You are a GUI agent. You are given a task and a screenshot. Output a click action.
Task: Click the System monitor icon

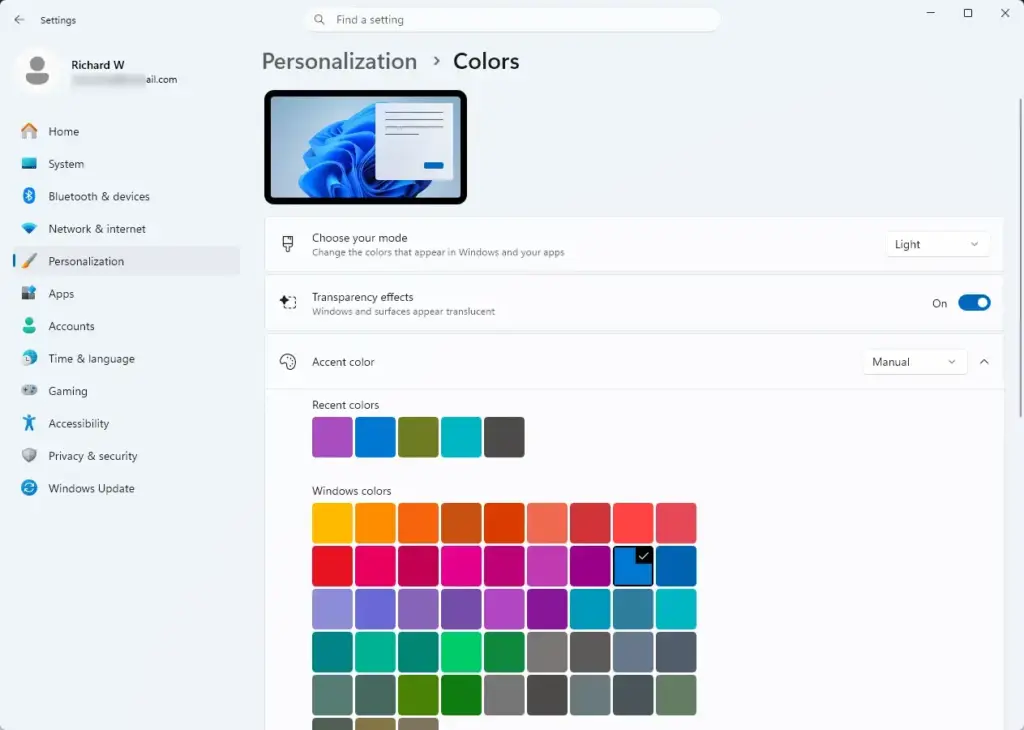(x=29, y=163)
